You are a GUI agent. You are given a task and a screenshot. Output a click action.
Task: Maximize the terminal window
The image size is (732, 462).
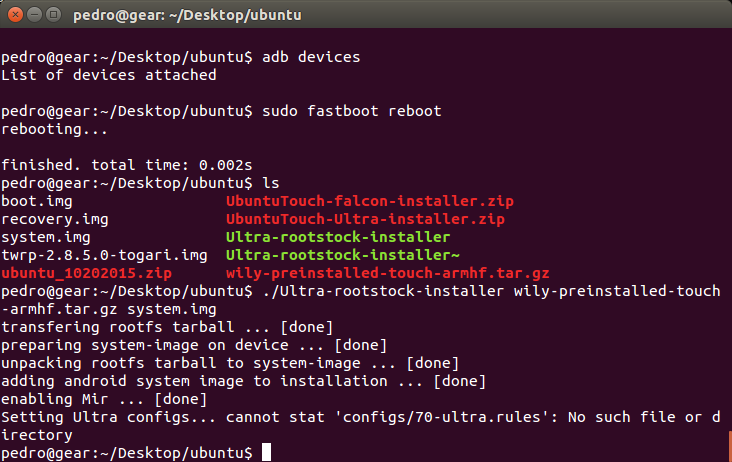(x=54, y=15)
